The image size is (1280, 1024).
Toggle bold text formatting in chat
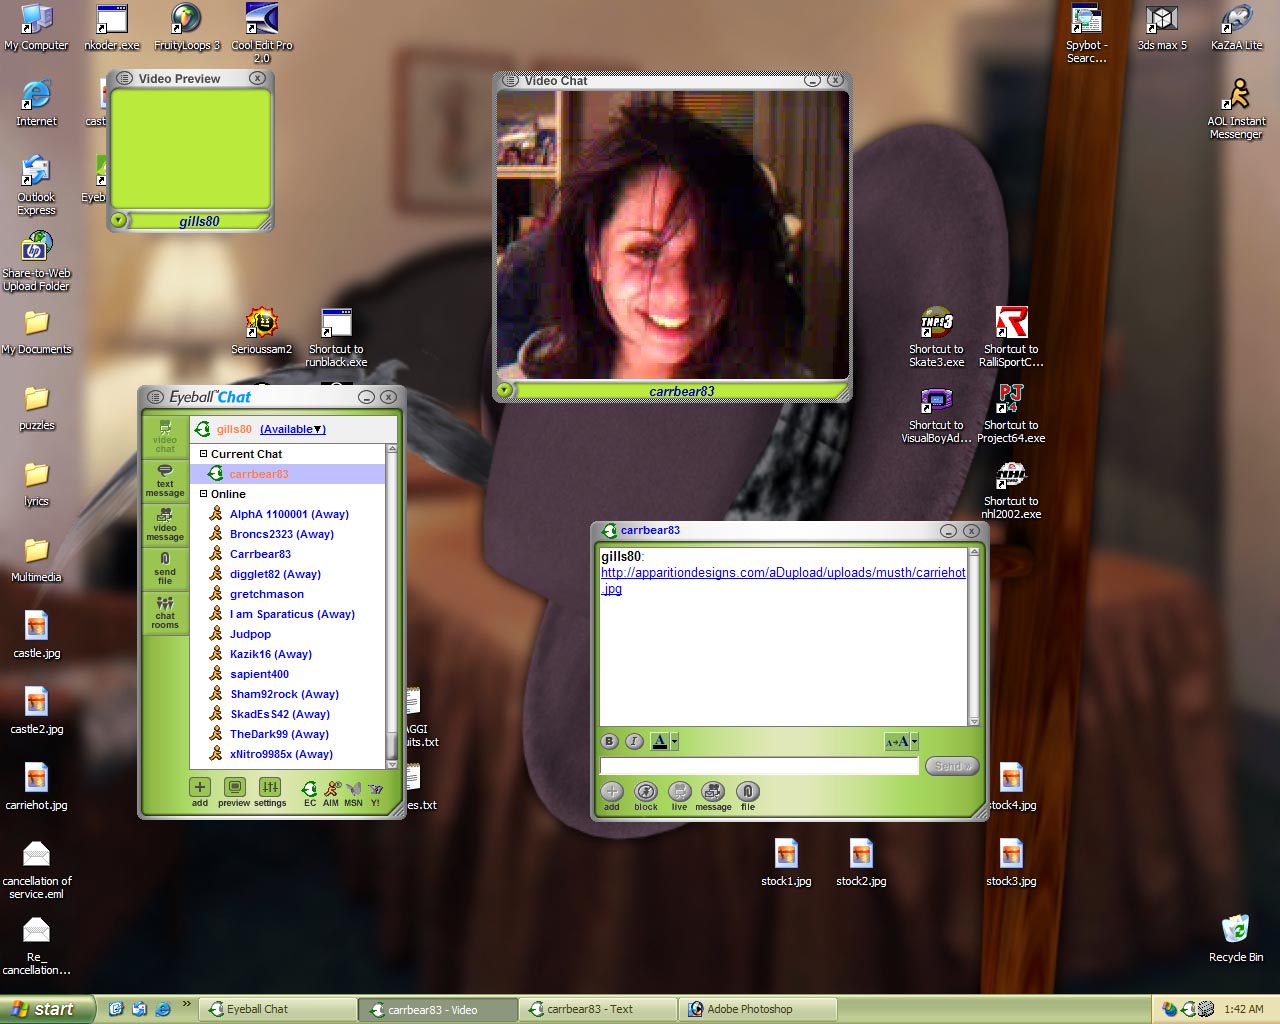click(610, 741)
